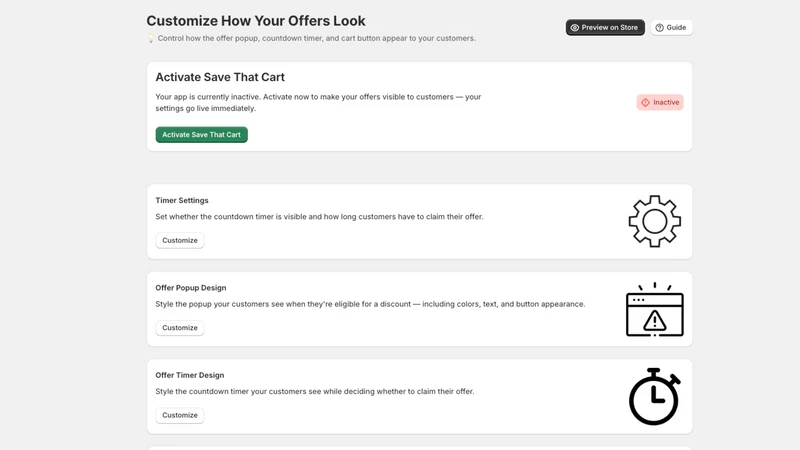Open the Guide help button
The image size is (800, 450).
coord(671,28)
